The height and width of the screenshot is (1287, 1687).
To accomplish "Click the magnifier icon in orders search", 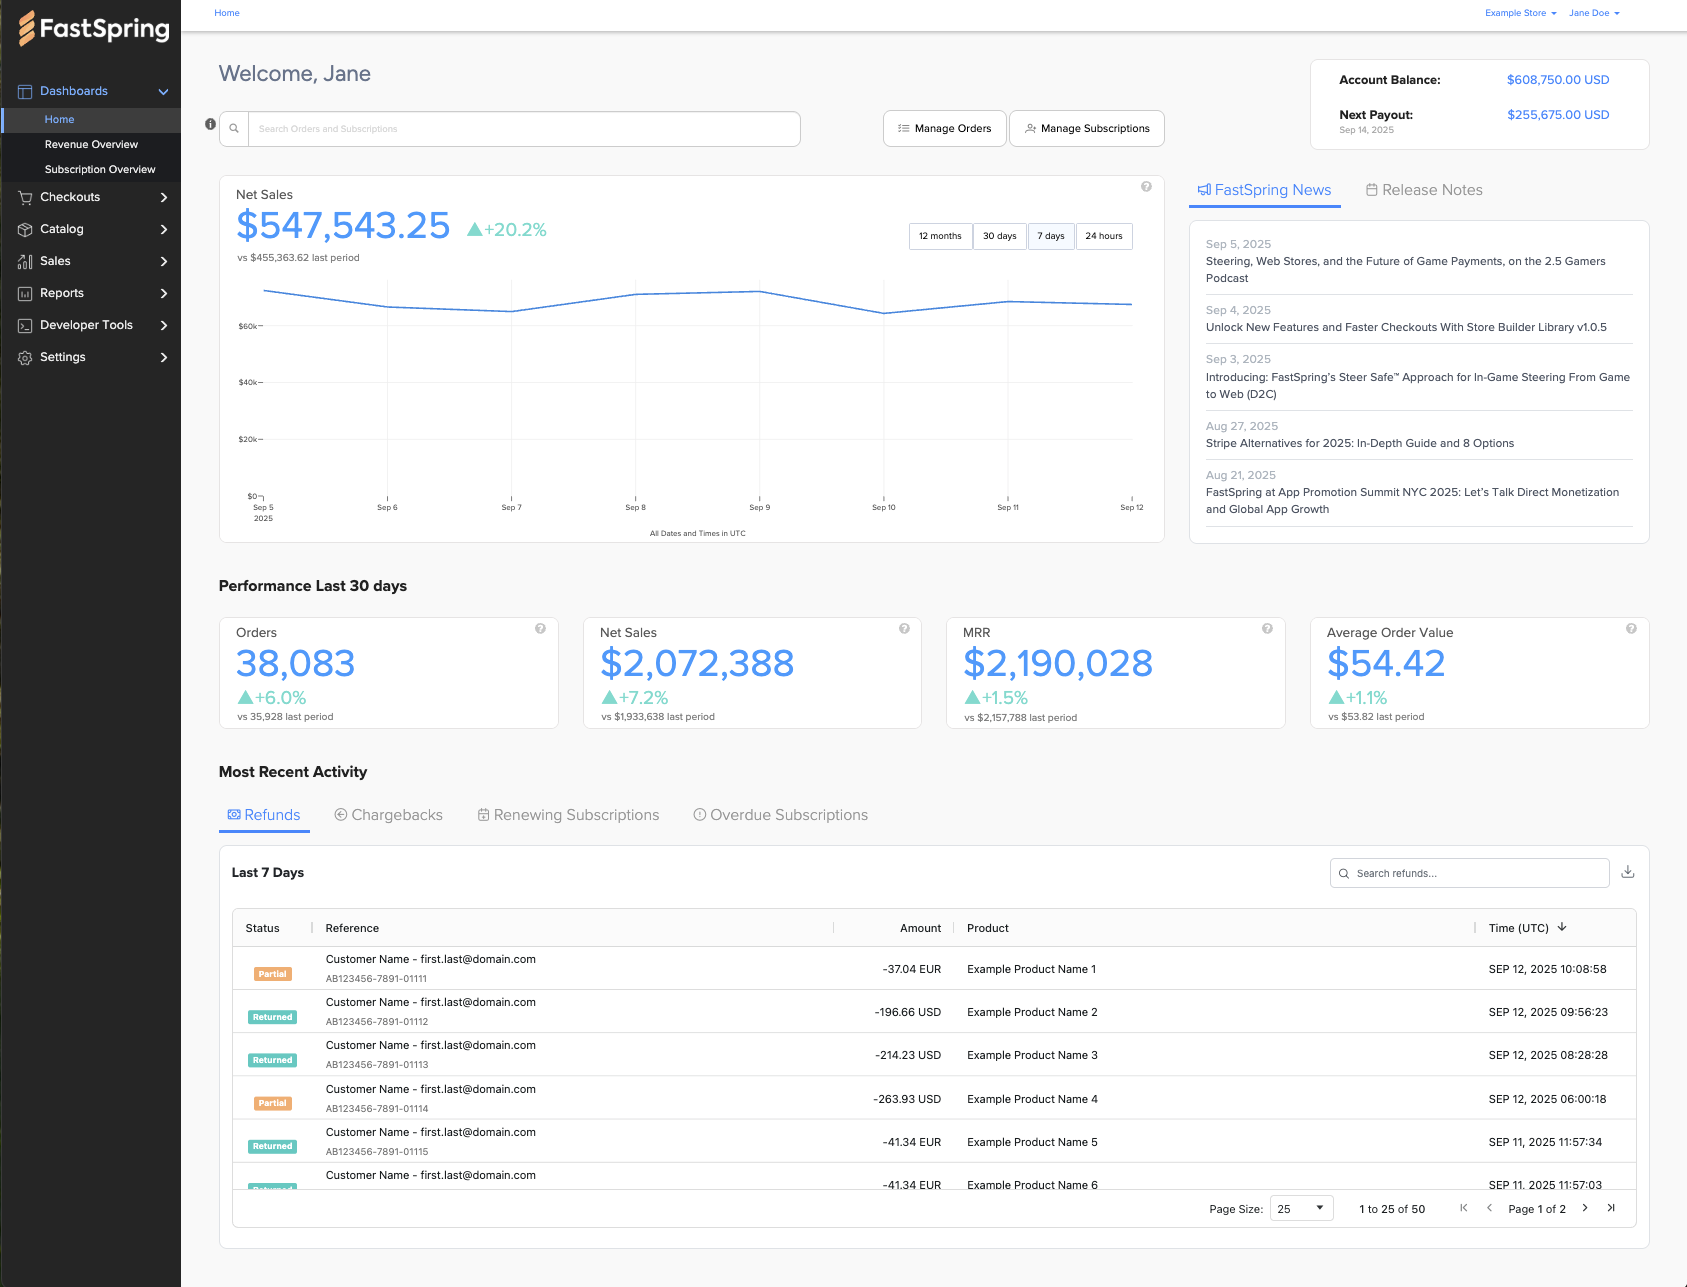I will pyautogui.click(x=234, y=129).
